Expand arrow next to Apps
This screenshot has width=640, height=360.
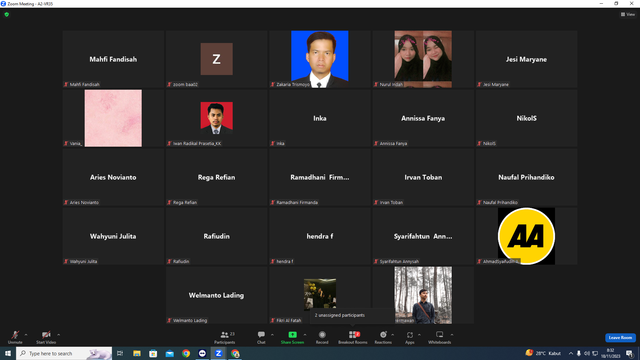(419, 335)
